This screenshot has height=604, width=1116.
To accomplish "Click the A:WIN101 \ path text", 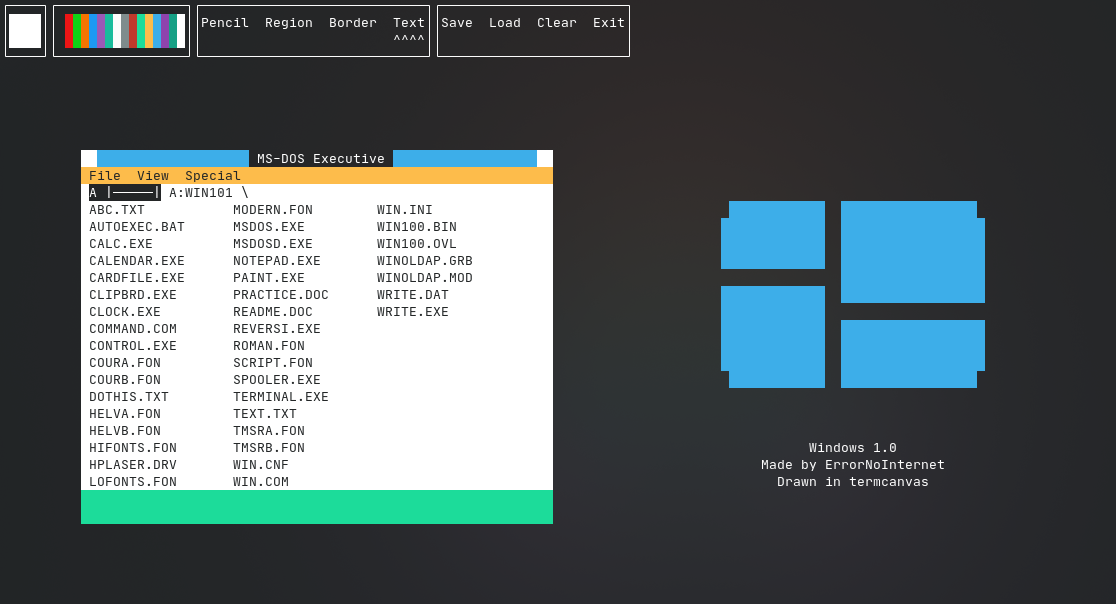I will tap(209, 193).
